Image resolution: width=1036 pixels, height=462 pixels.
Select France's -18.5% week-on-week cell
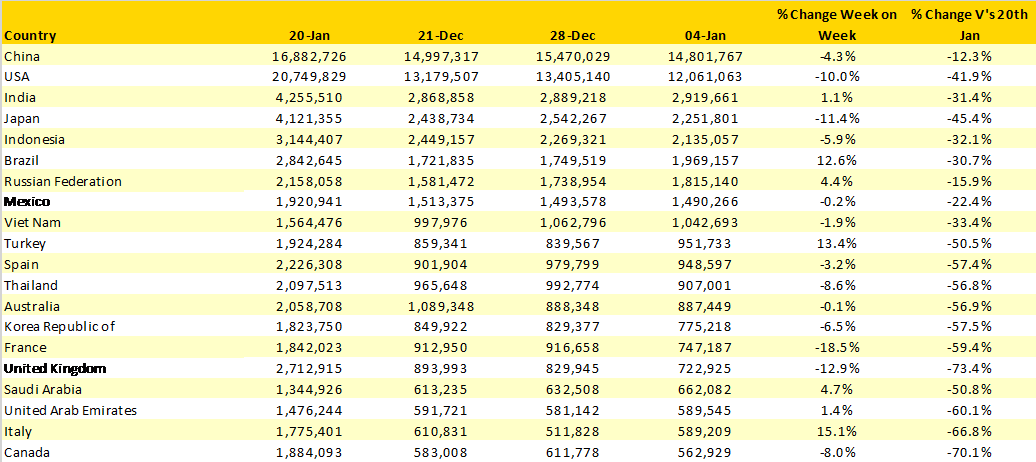pyautogui.click(x=836, y=348)
